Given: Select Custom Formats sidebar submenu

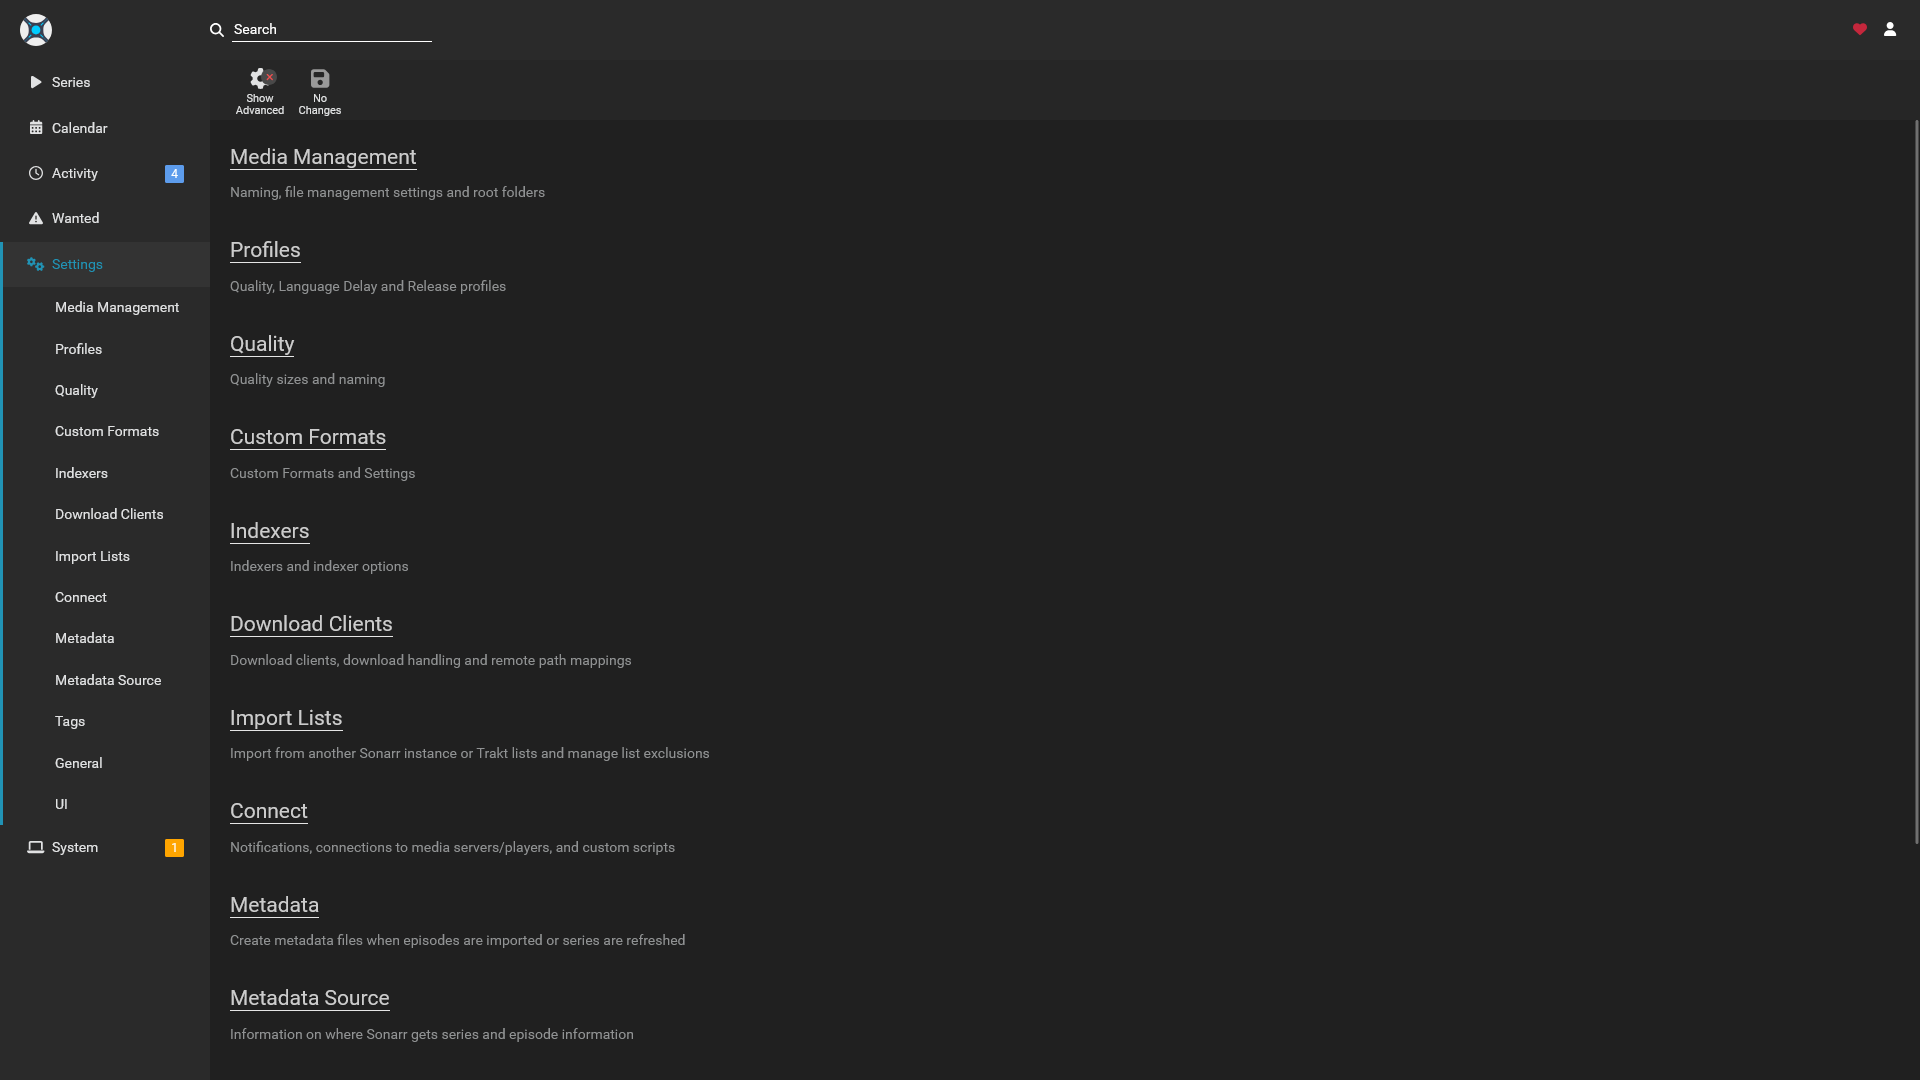Looking at the screenshot, I should (x=107, y=431).
